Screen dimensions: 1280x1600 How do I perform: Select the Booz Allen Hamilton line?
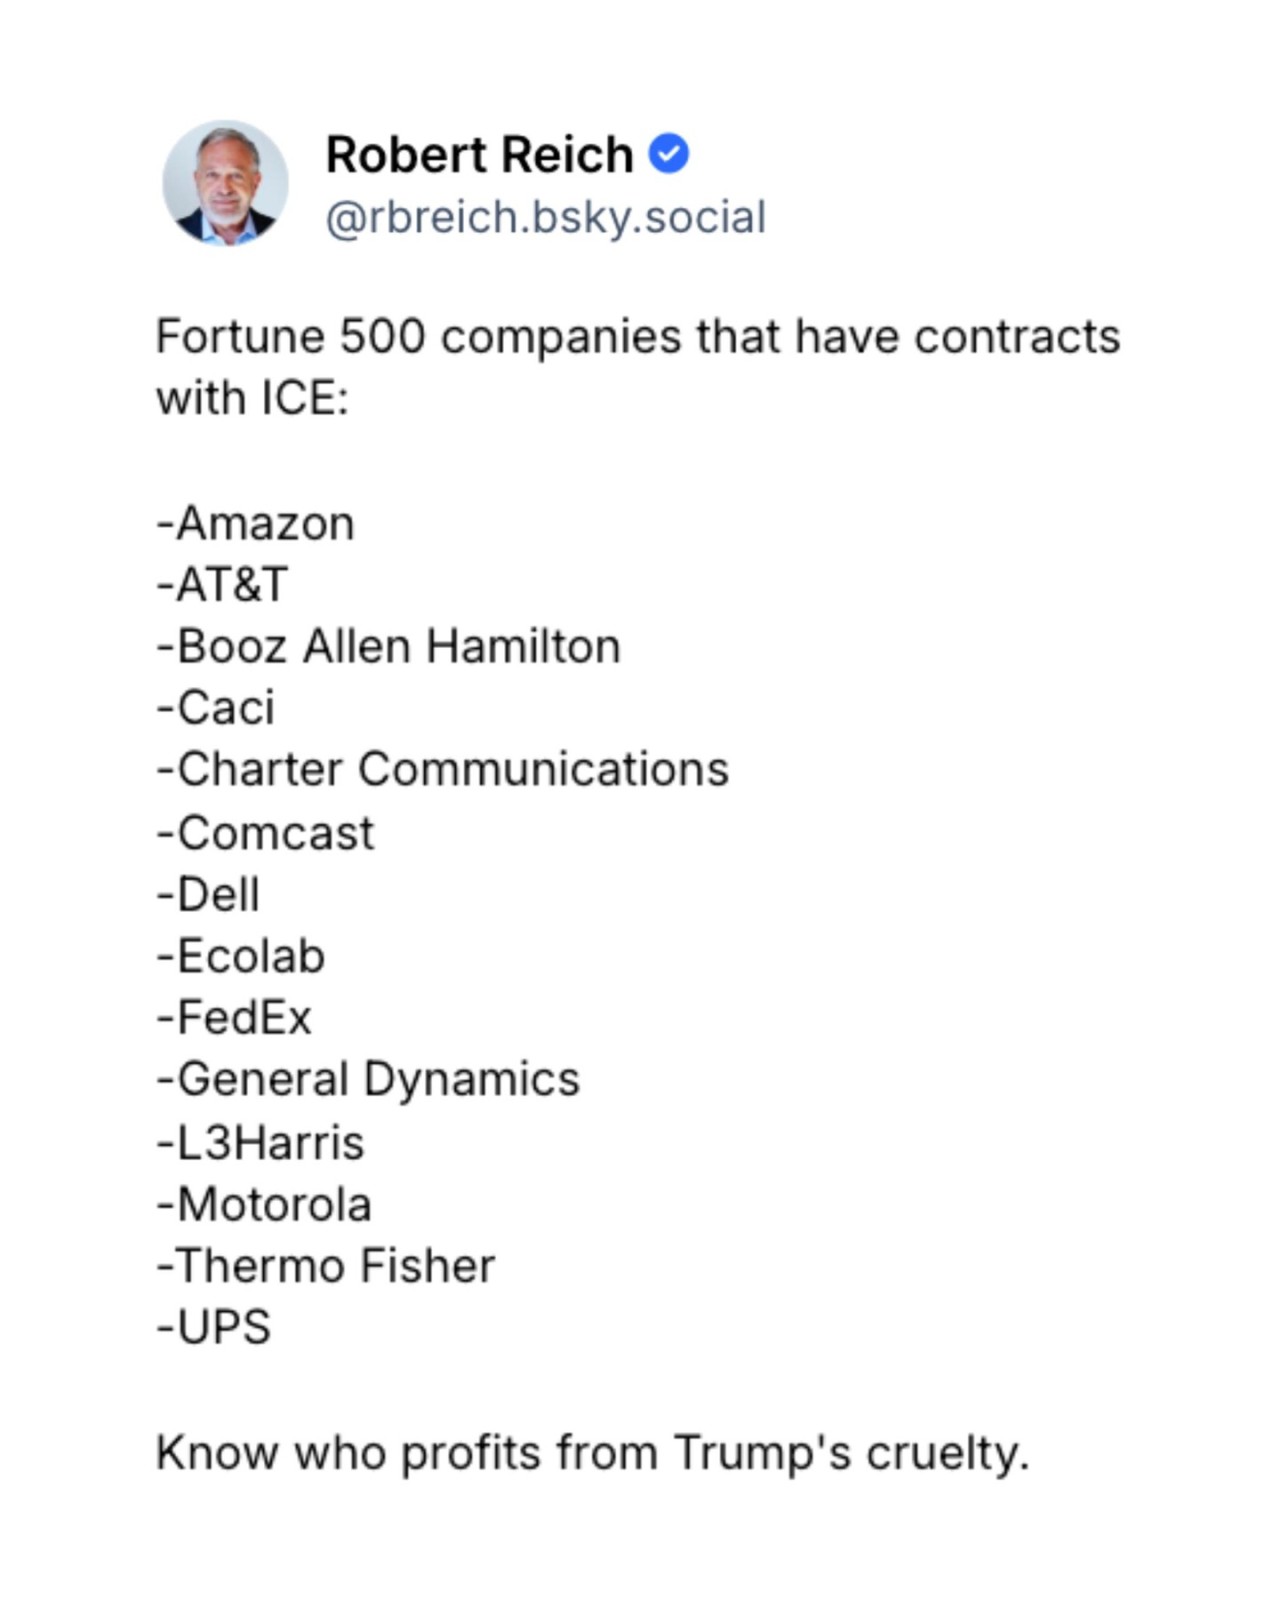389,646
